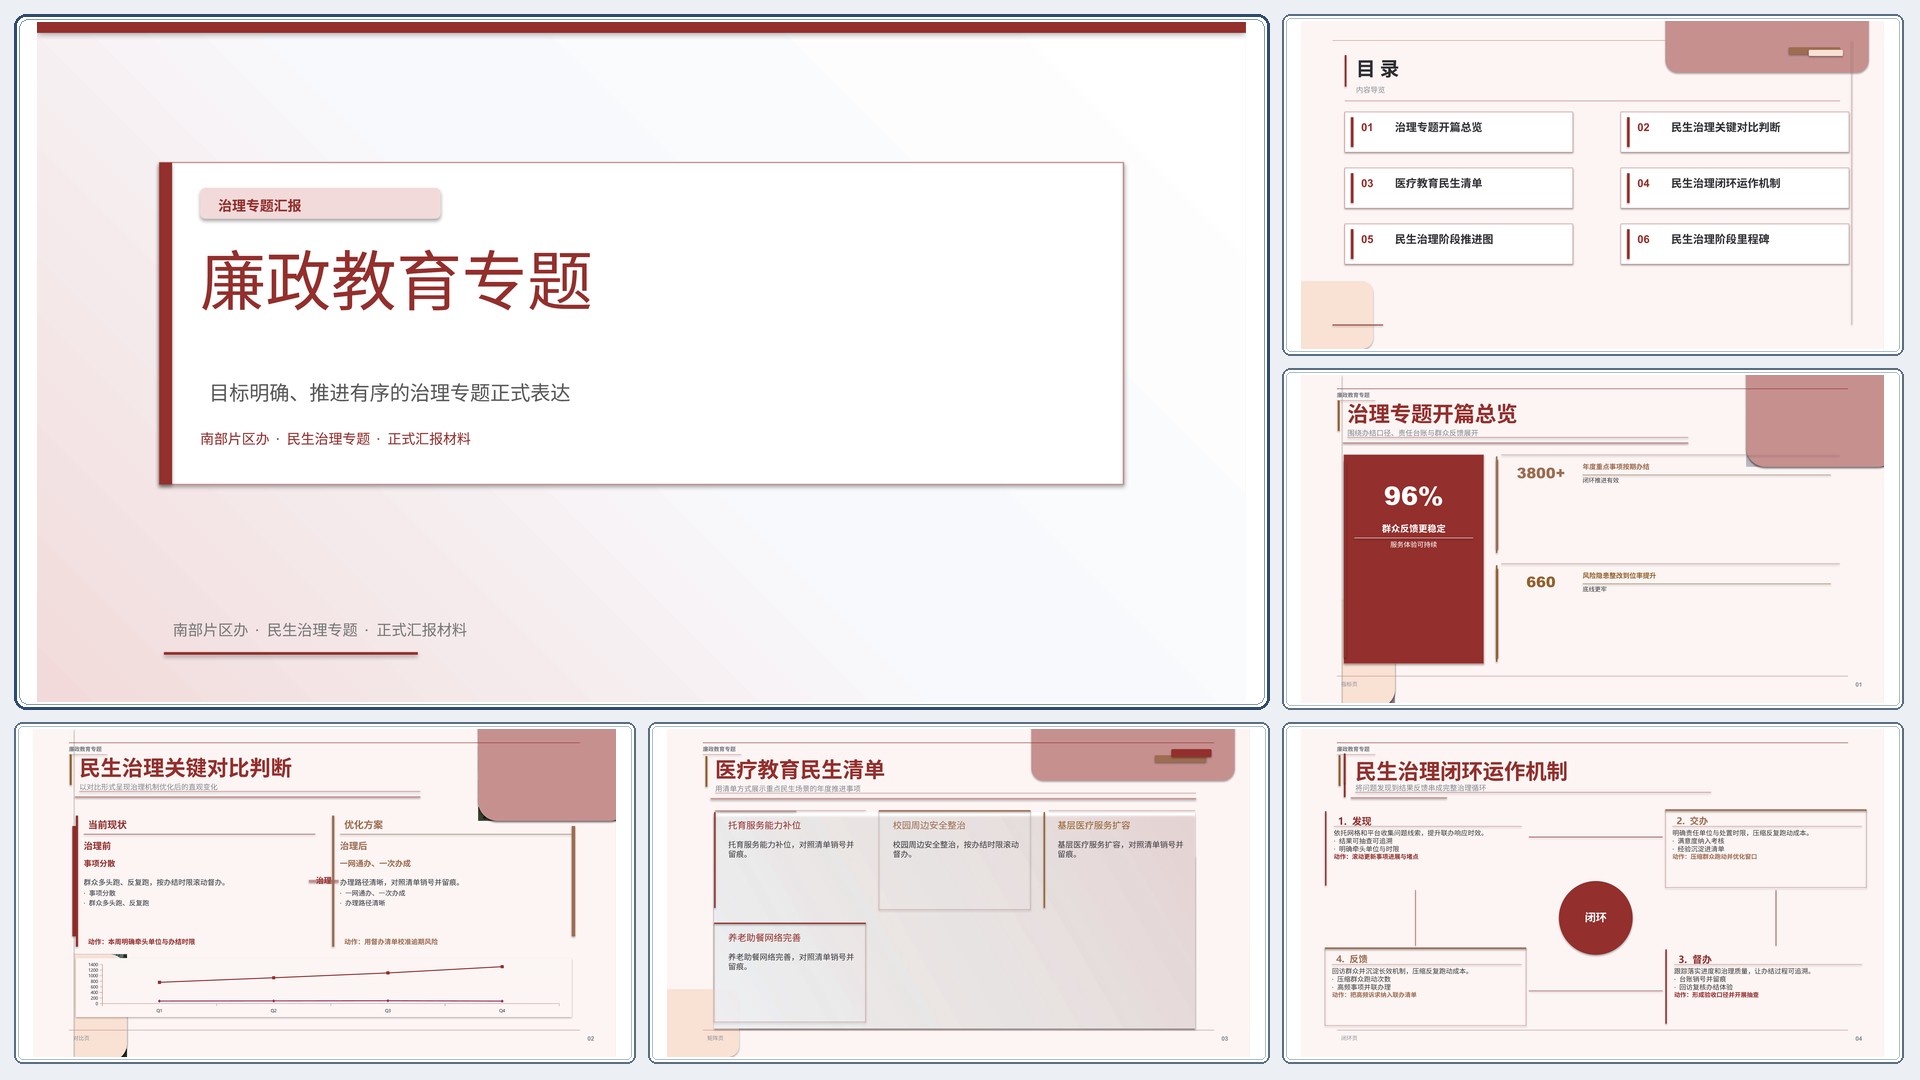
Task: Click the line chart on comparison slide
Action: [323, 988]
